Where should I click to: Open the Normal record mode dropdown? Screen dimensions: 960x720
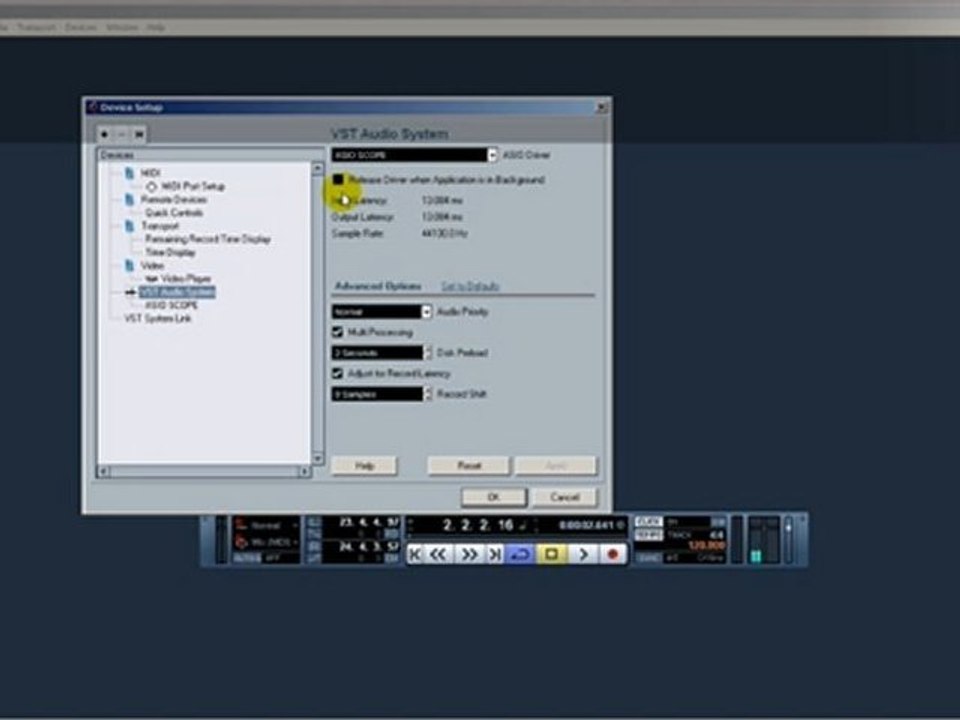tap(267, 525)
